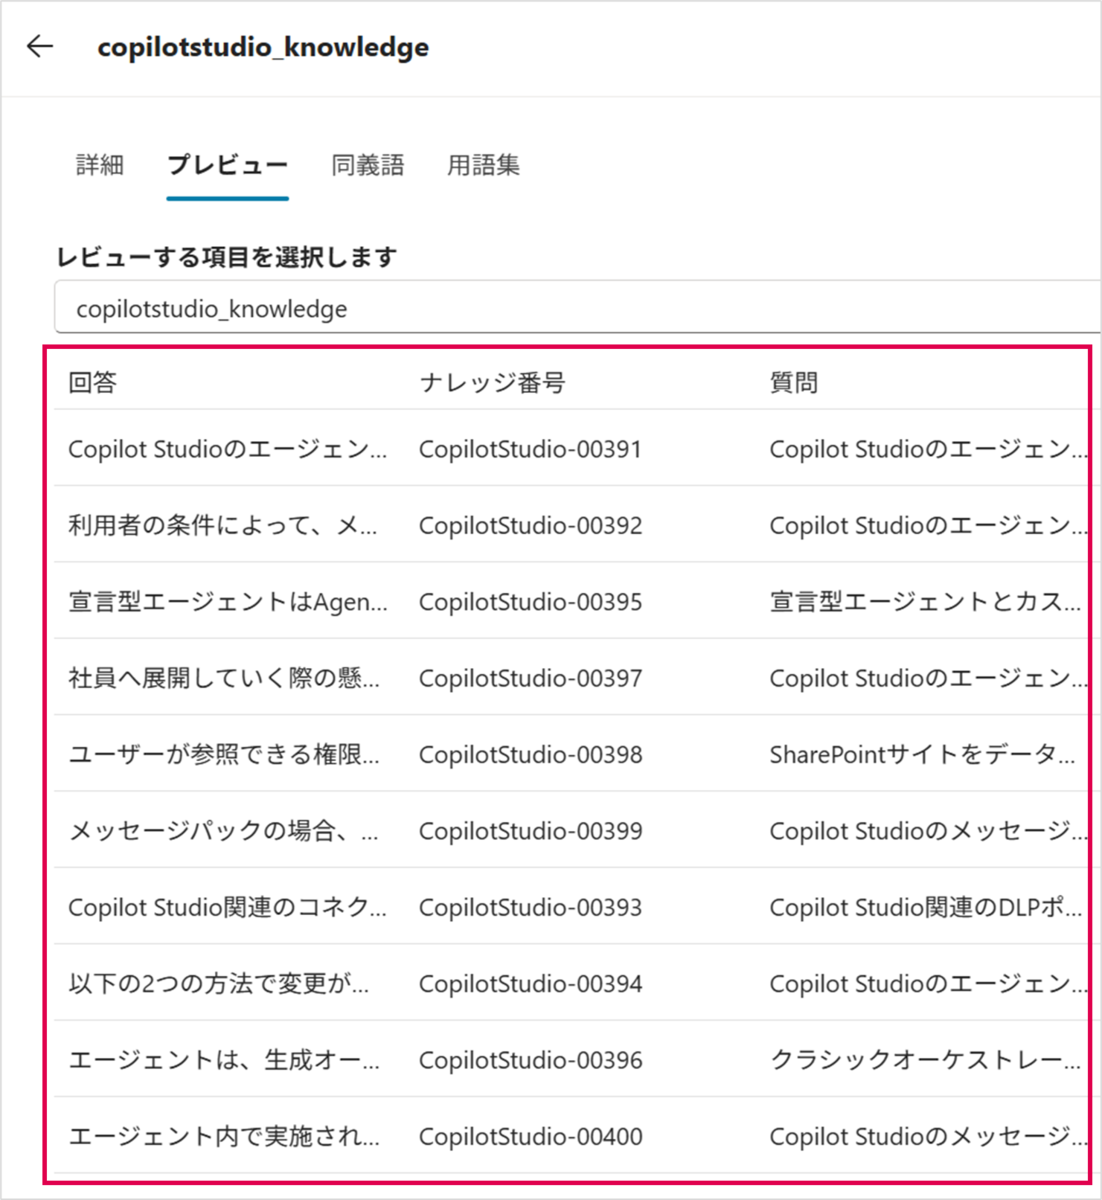The height and width of the screenshot is (1200, 1102).
Task: Select the プレビュー tab
Action: 227,165
